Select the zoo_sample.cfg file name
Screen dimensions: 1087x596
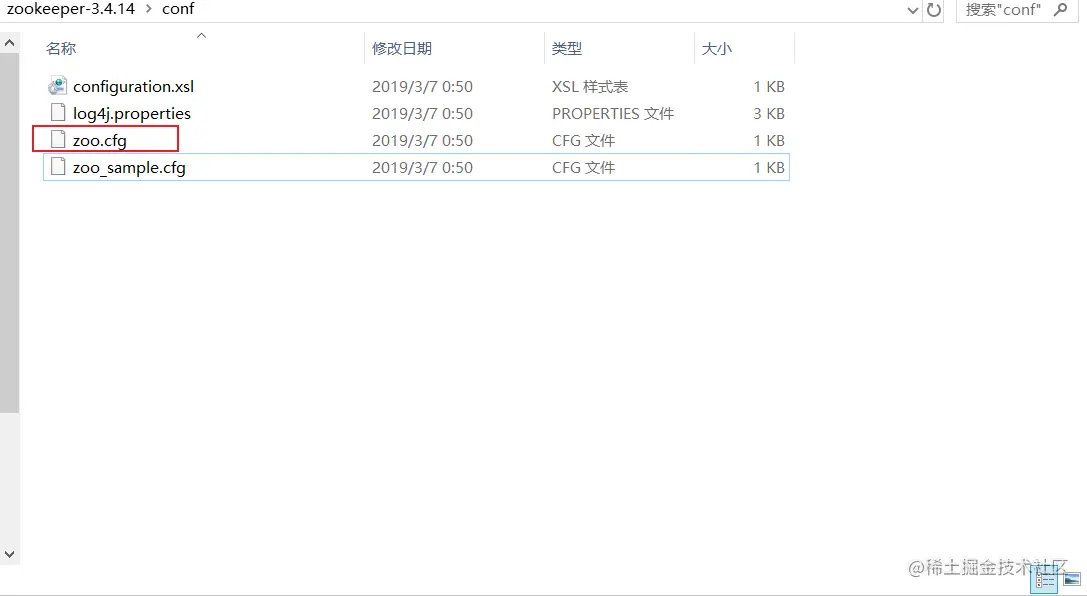(x=129, y=168)
